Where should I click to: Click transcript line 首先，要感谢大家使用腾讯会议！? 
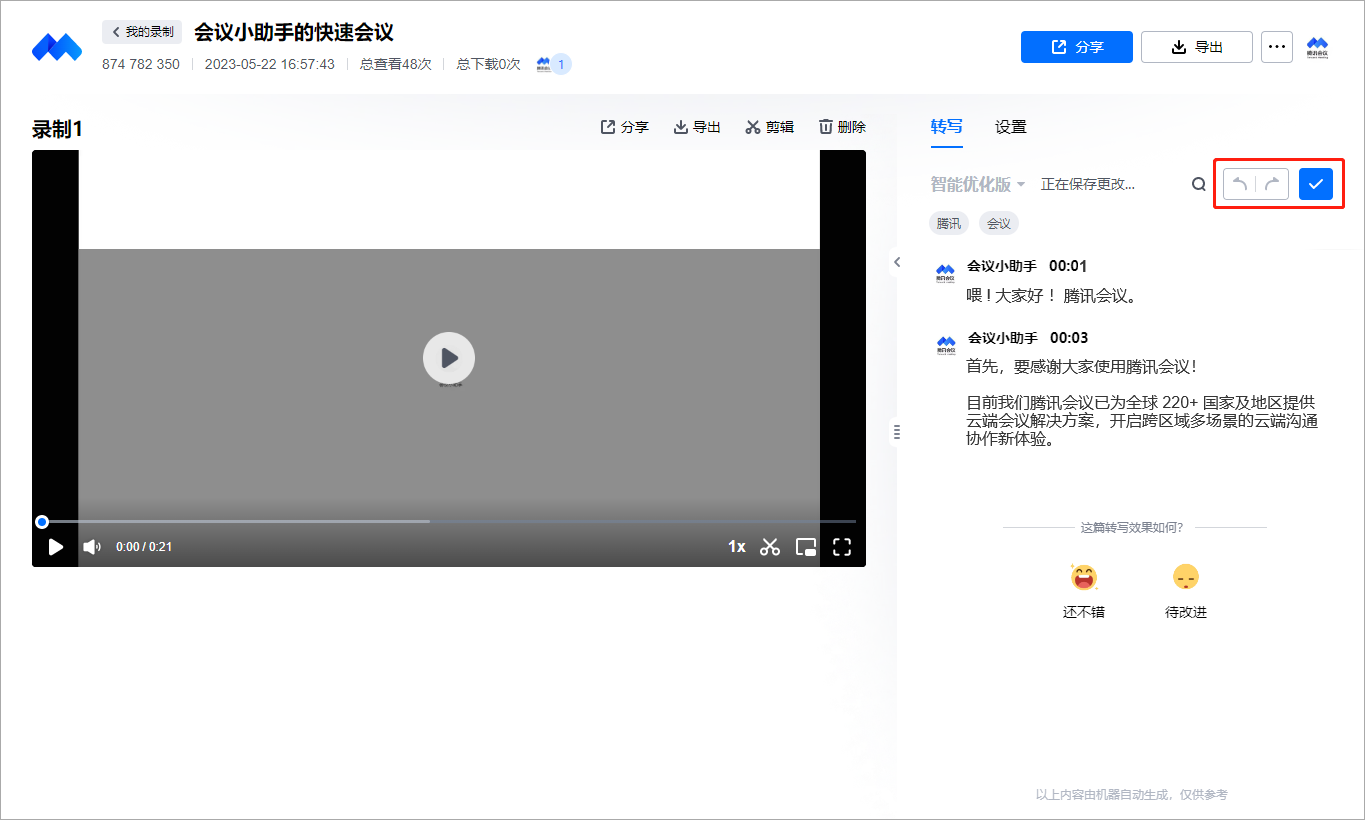(1082, 367)
